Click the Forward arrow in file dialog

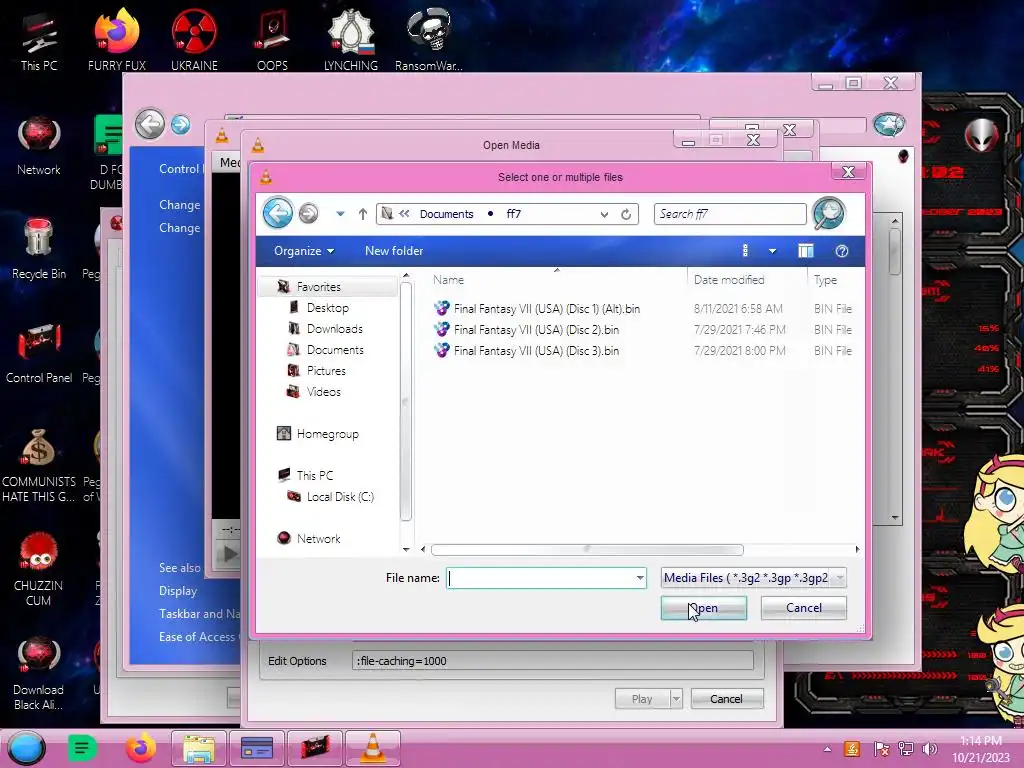[308, 214]
